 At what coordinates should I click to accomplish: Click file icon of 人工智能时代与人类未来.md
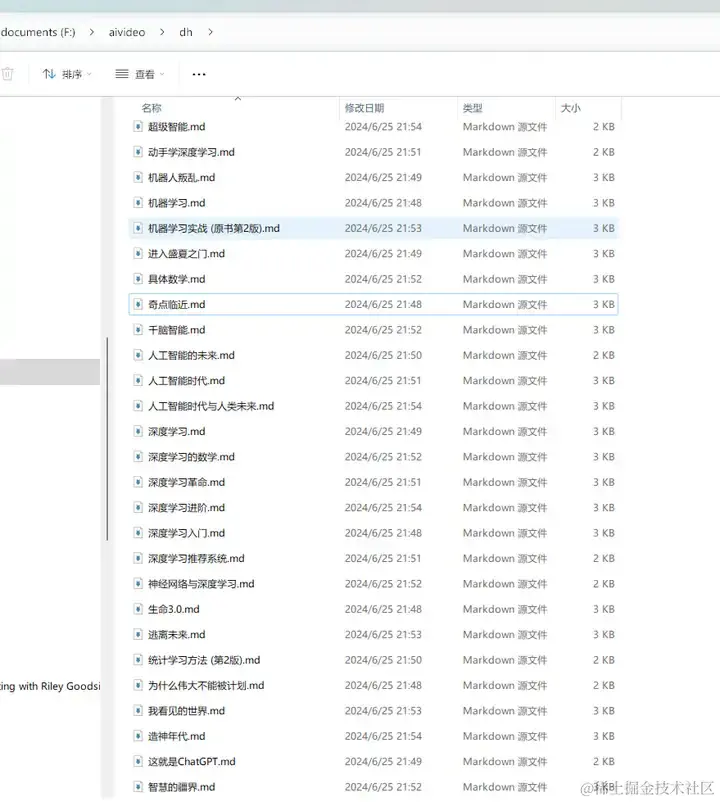[x=138, y=406]
